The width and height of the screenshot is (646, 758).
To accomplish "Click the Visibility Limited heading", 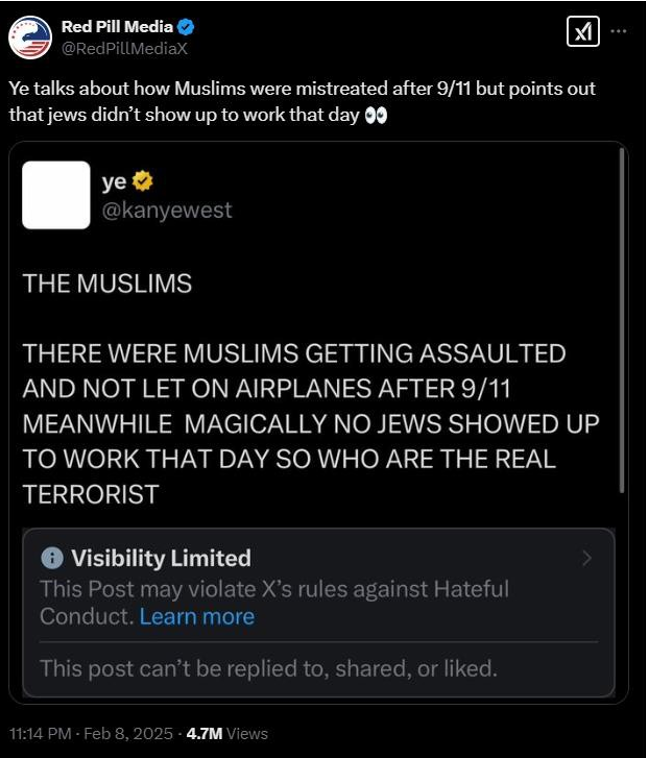I will click(161, 558).
